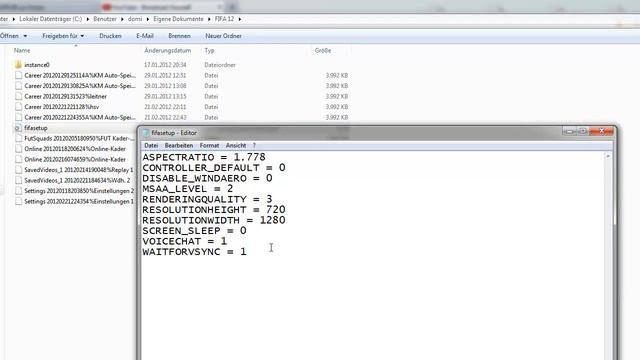Open the Format menu in Editor
The height and width of the screenshot is (360, 640).
(209, 145)
